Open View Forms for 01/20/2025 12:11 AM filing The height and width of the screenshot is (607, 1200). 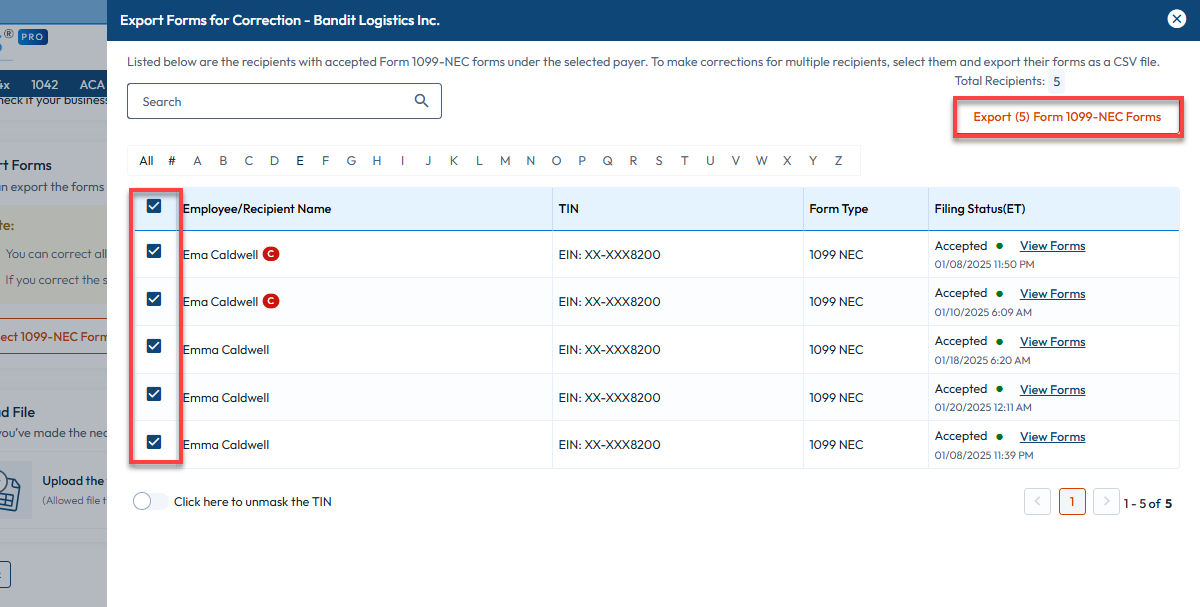[x=1052, y=390]
